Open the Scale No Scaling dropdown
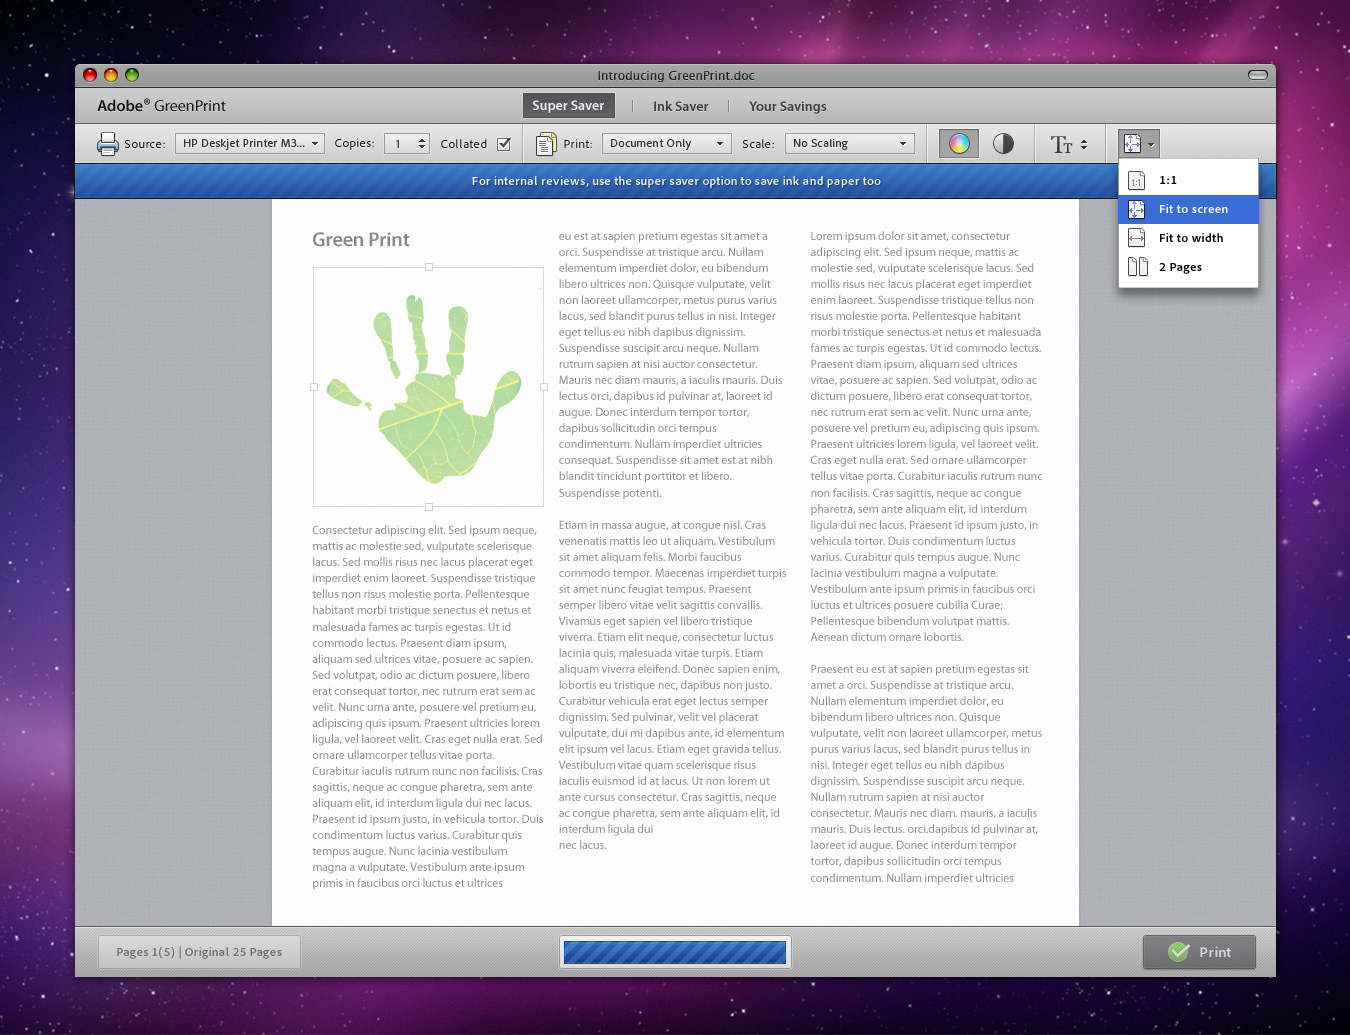This screenshot has height=1035, width=1350. [x=850, y=144]
